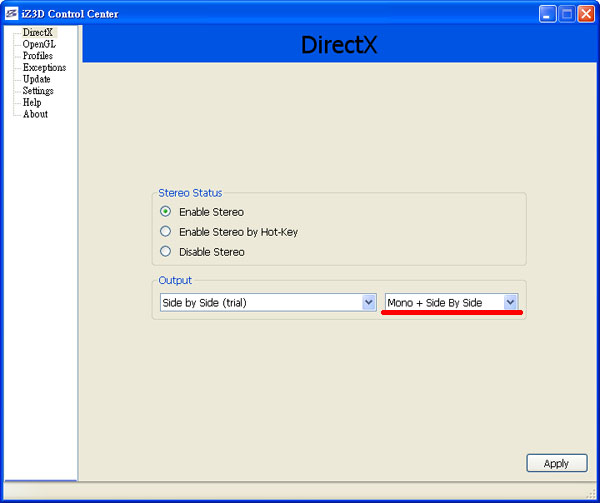Click the Stereo Status group label

190,193
